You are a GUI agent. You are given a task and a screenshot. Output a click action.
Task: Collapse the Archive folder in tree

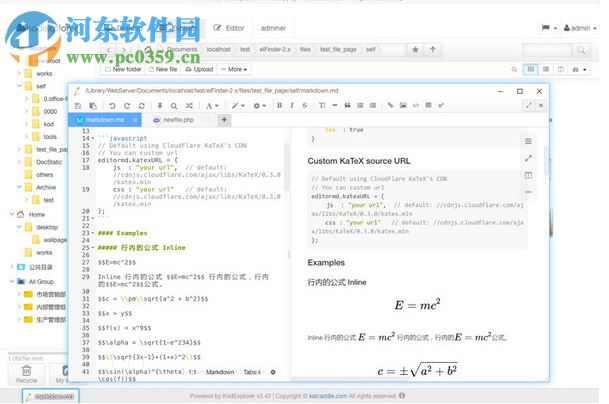click(19, 187)
